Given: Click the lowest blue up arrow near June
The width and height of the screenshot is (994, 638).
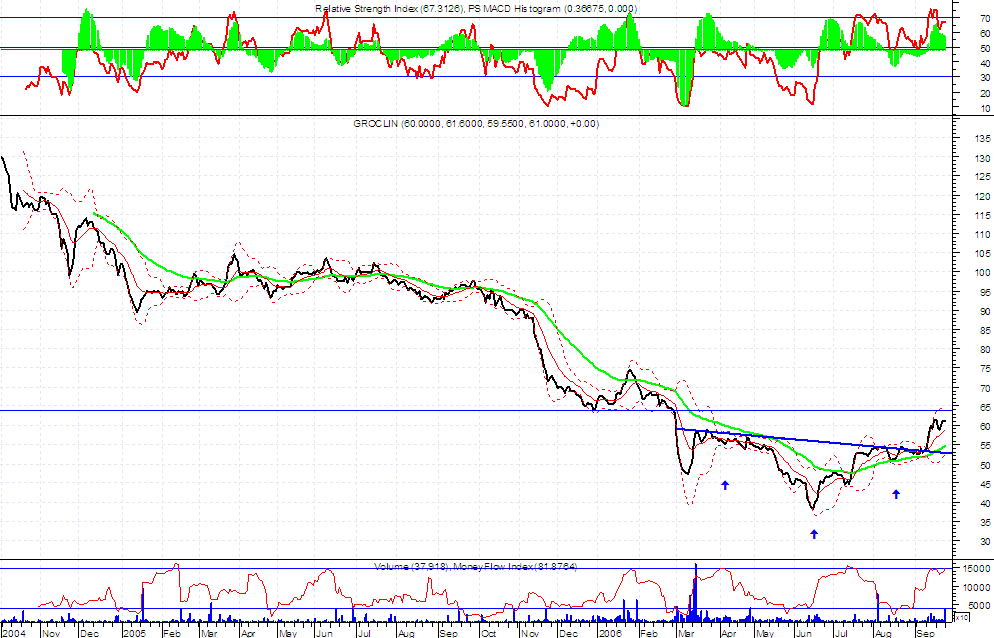Looking at the screenshot, I should coord(814,534).
